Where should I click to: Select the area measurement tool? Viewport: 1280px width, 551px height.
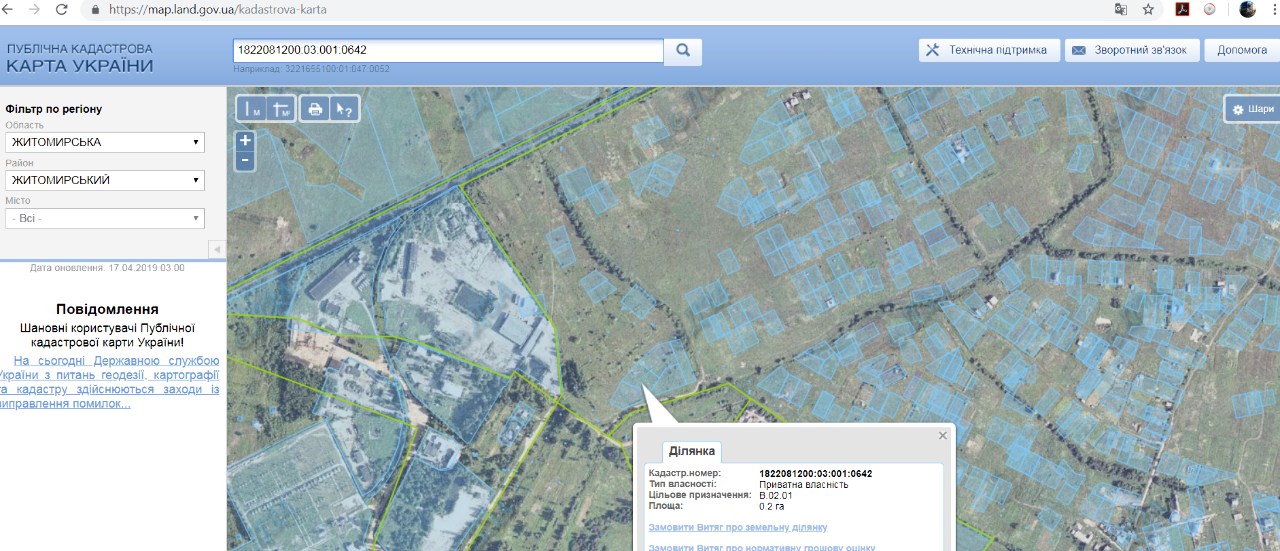(281, 109)
